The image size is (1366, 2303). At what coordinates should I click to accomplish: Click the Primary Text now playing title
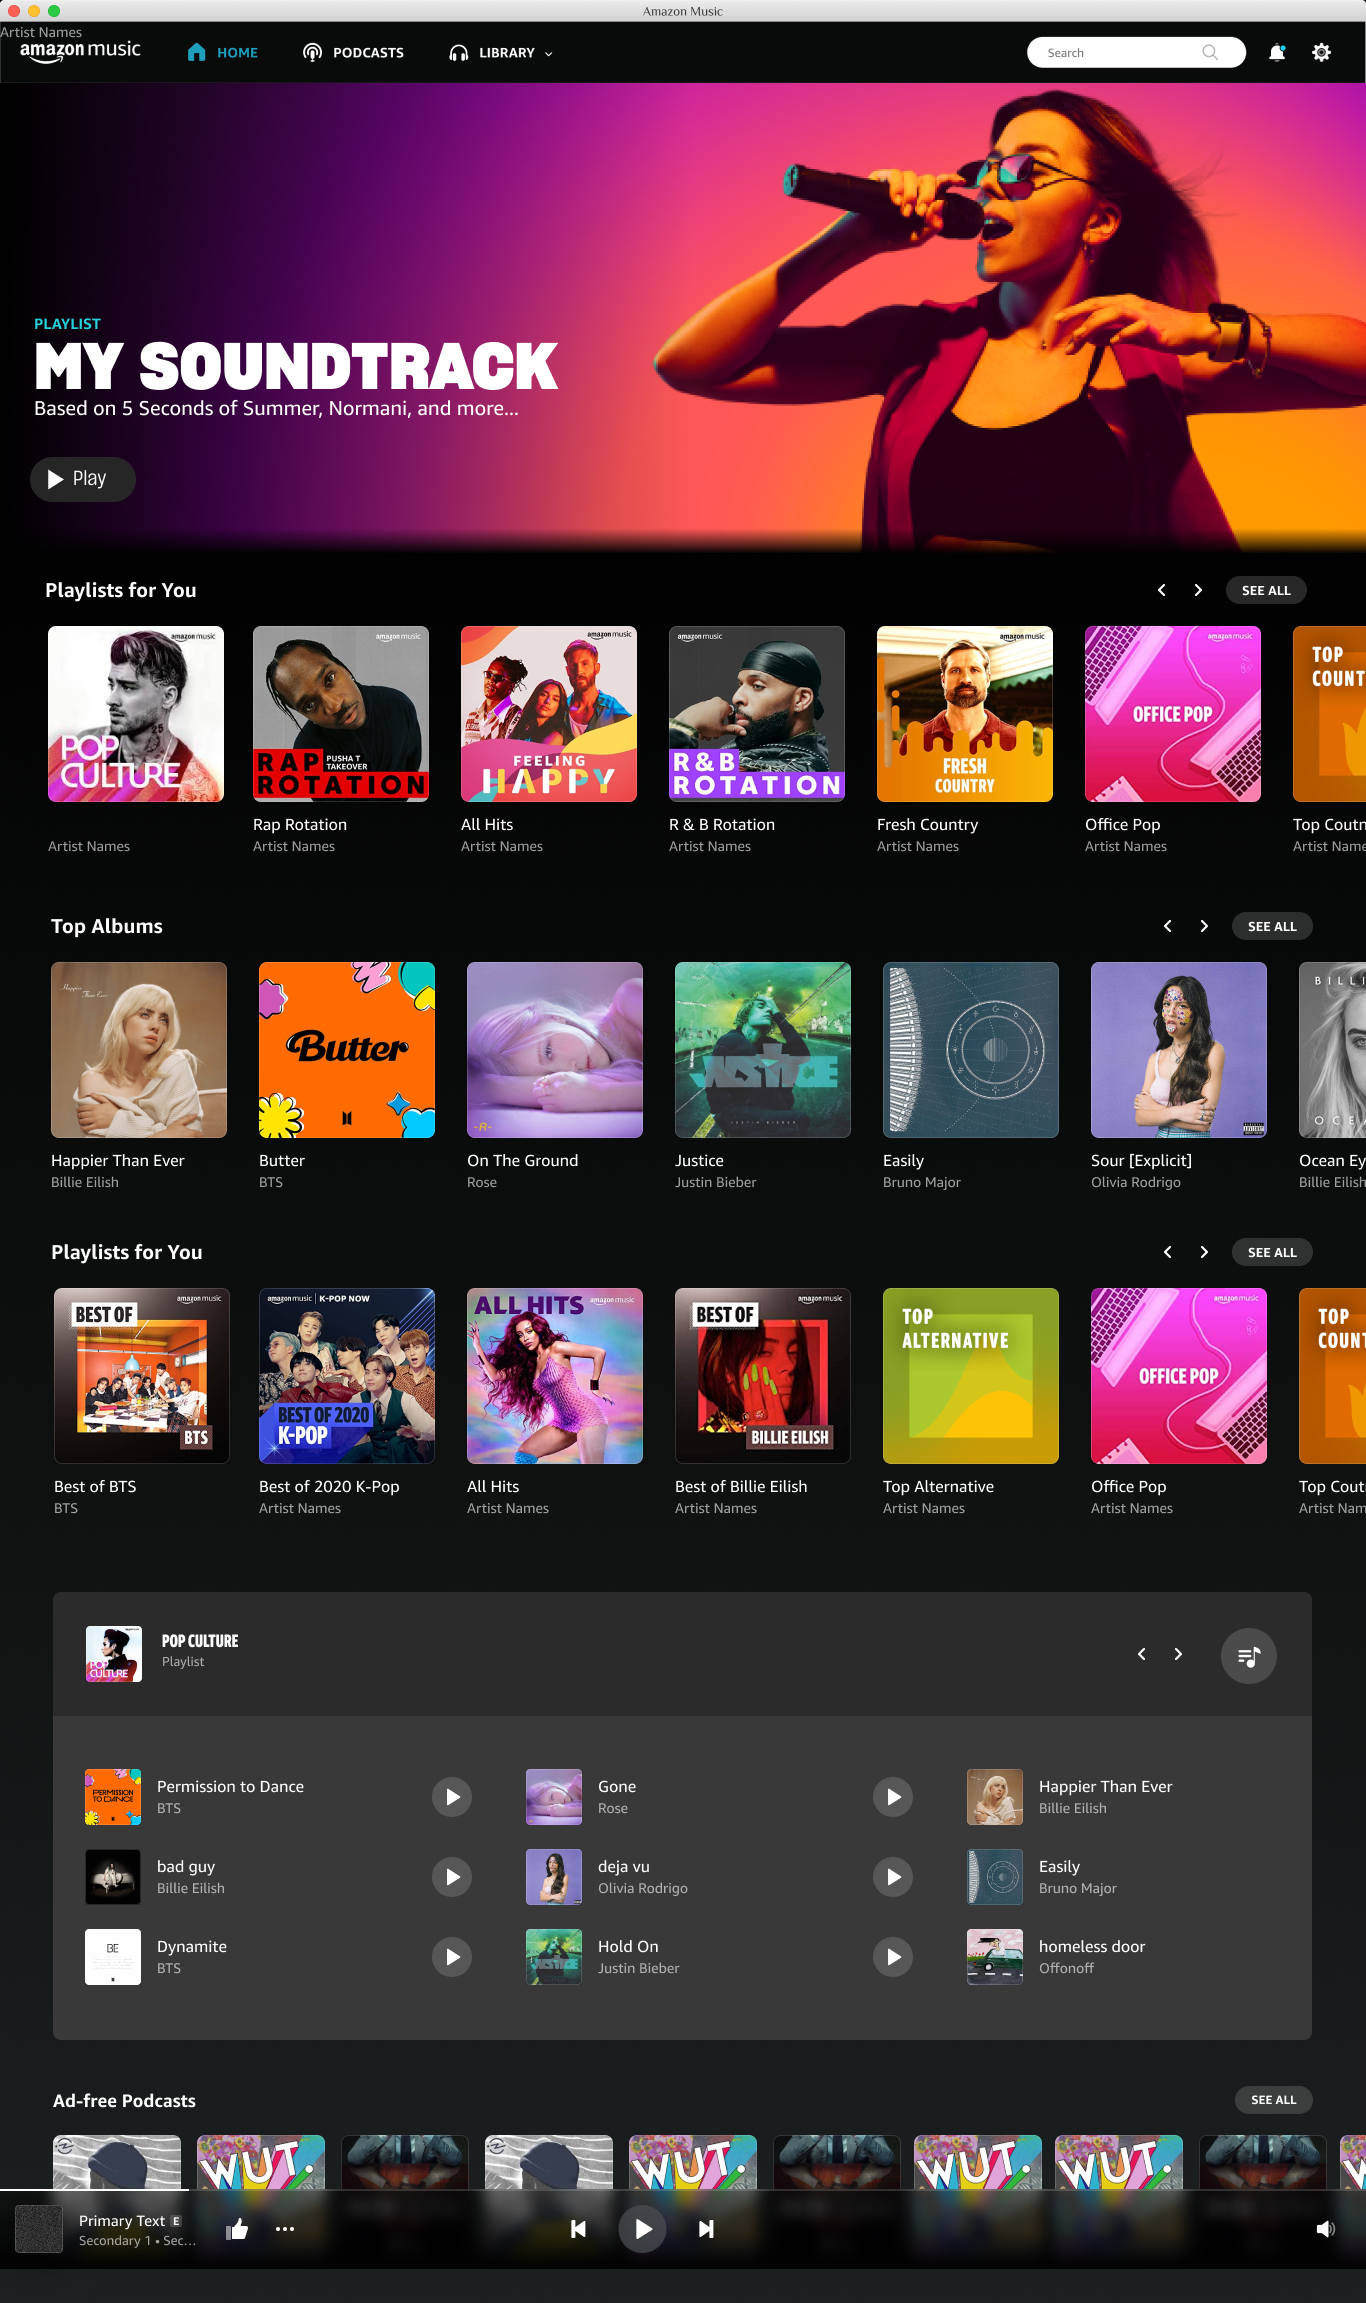(x=122, y=2220)
